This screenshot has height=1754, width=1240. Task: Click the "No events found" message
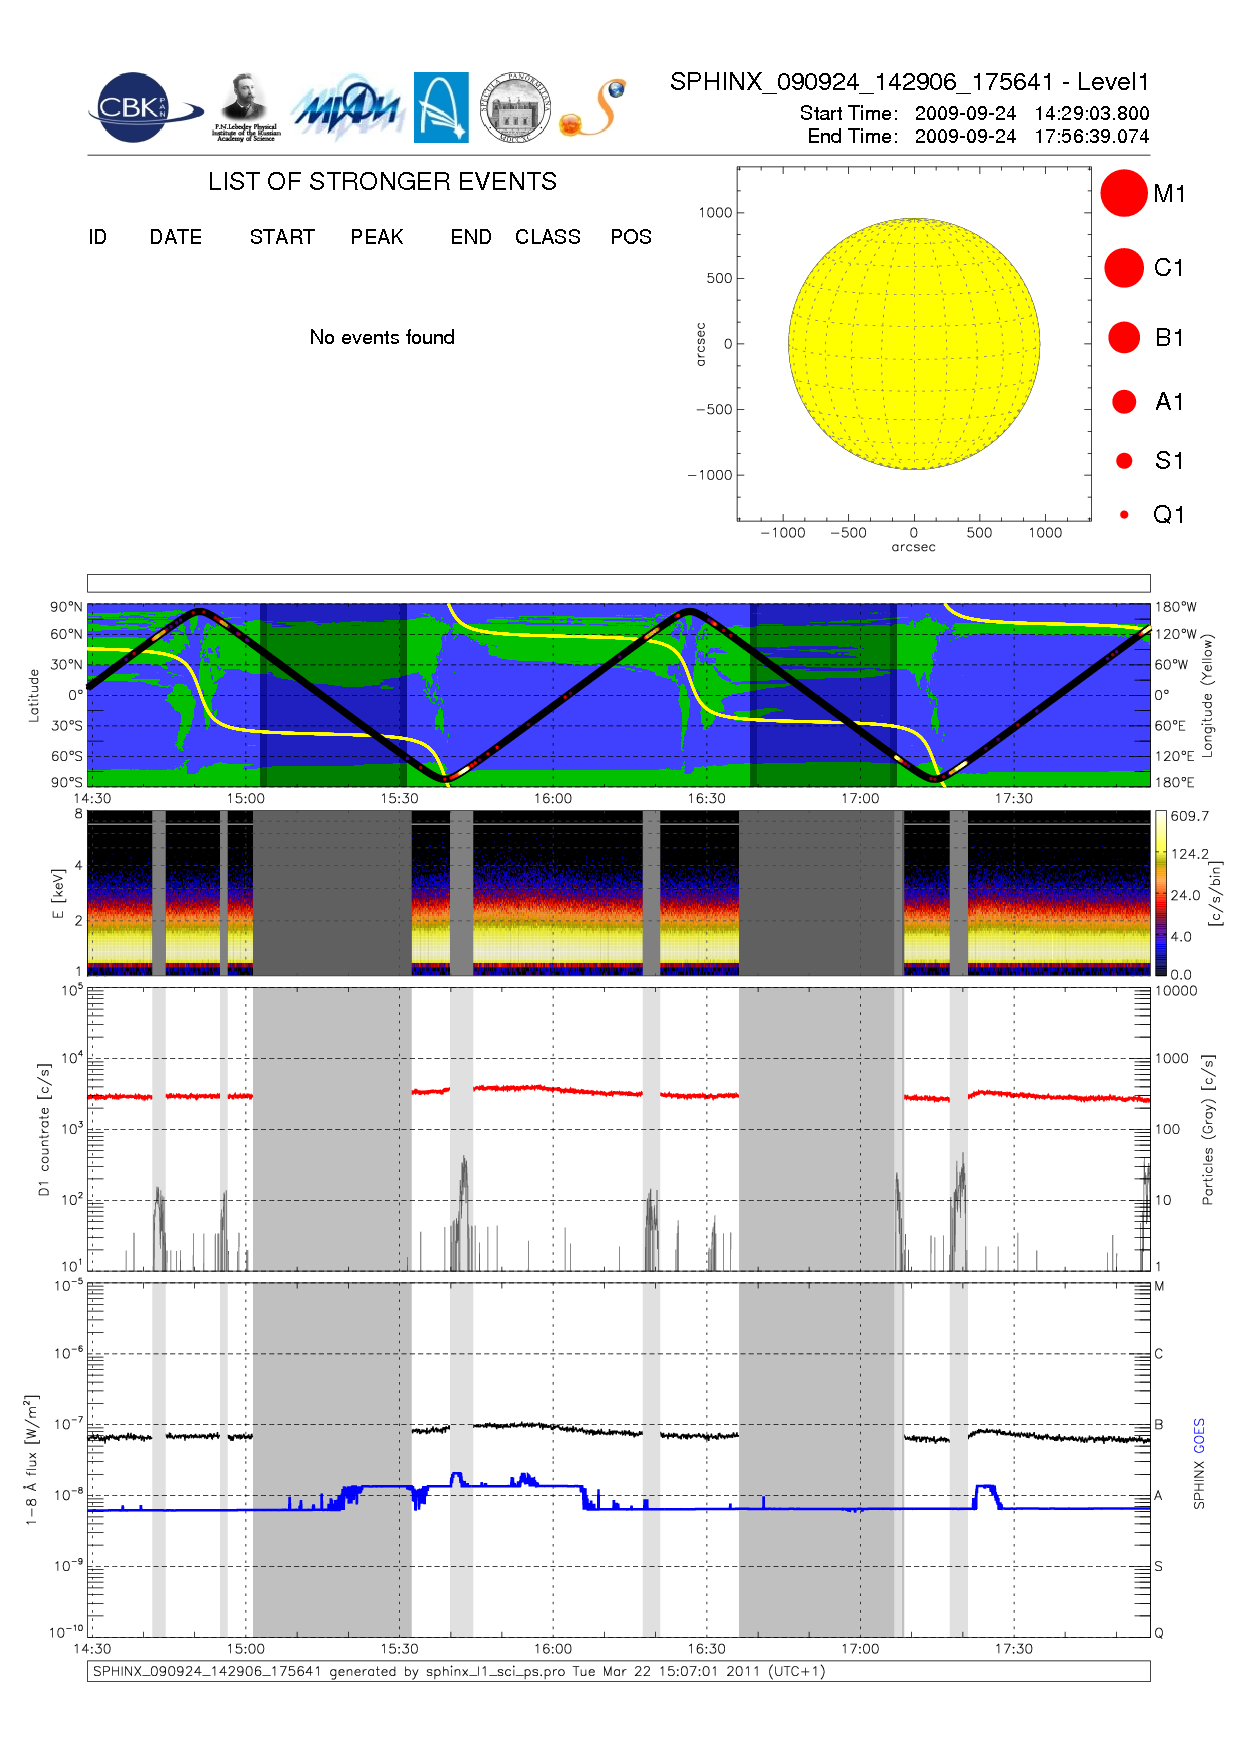click(x=382, y=338)
